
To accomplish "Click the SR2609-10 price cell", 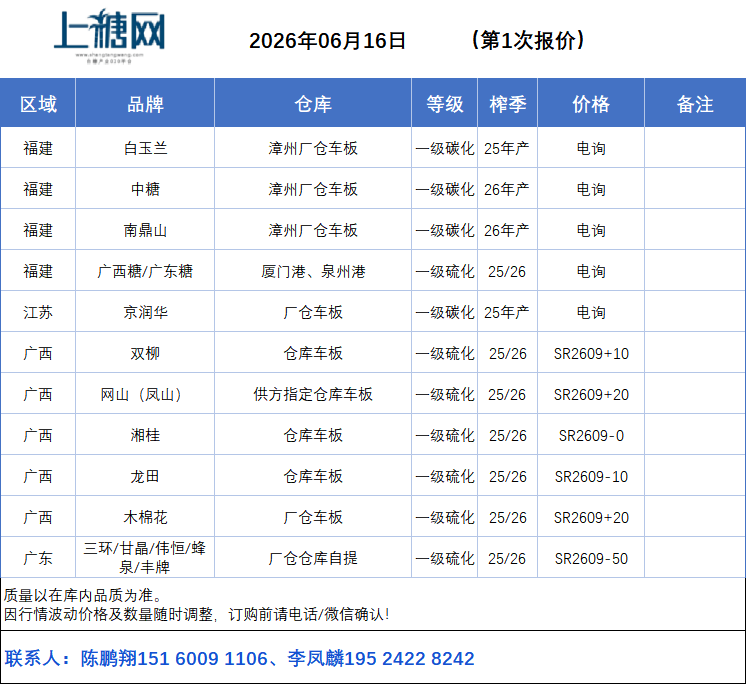I will point(591,476).
